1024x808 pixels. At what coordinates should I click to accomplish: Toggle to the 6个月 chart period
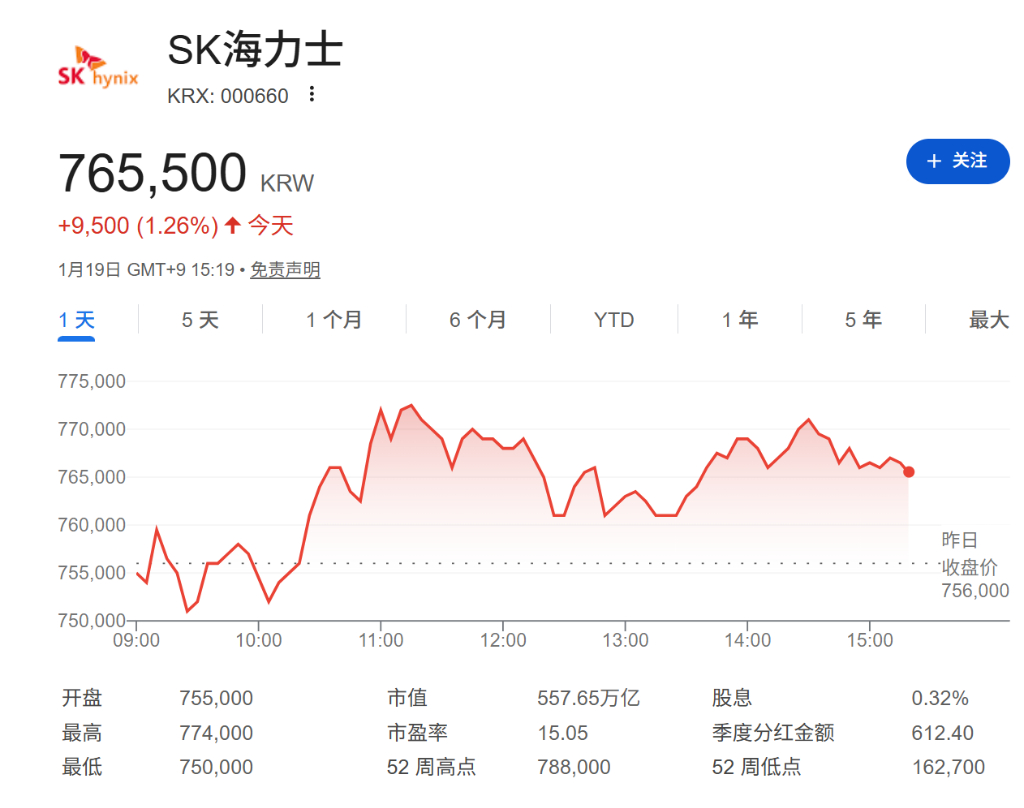(x=477, y=320)
